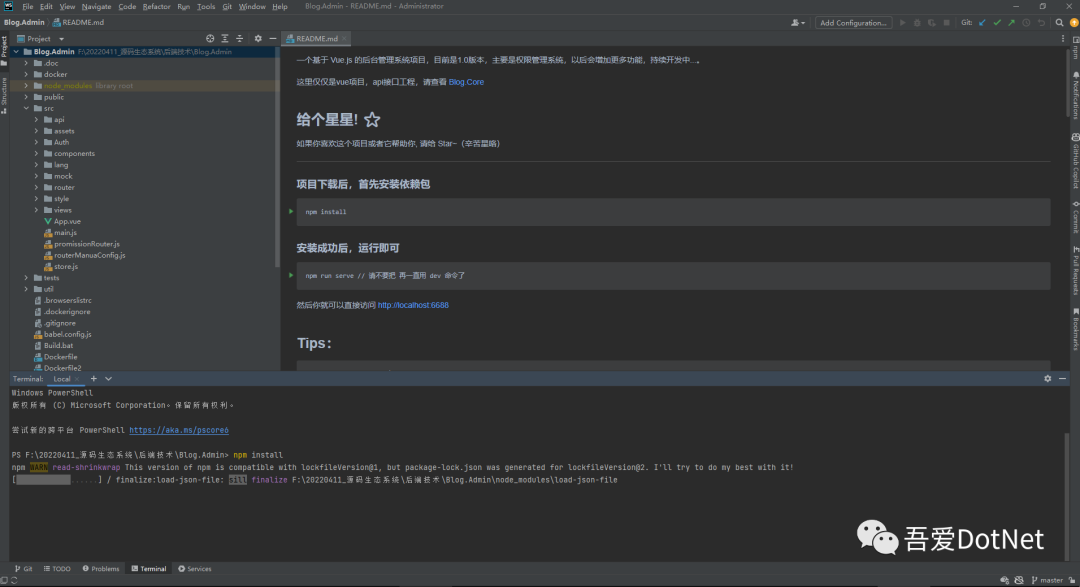Screen dimensions: 1080x587
Task: Open the http://localhost:6688 link
Action: [413, 305]
